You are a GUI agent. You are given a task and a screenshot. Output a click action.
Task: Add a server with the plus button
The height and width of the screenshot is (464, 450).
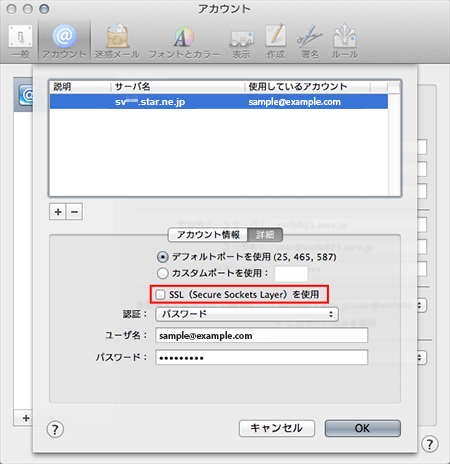[x=58, y=212]
